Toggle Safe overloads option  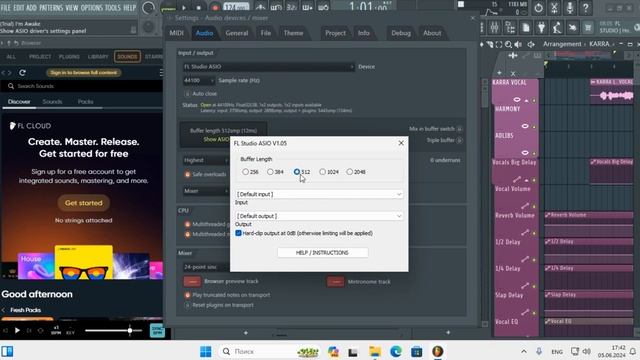(x=187, y=174)
